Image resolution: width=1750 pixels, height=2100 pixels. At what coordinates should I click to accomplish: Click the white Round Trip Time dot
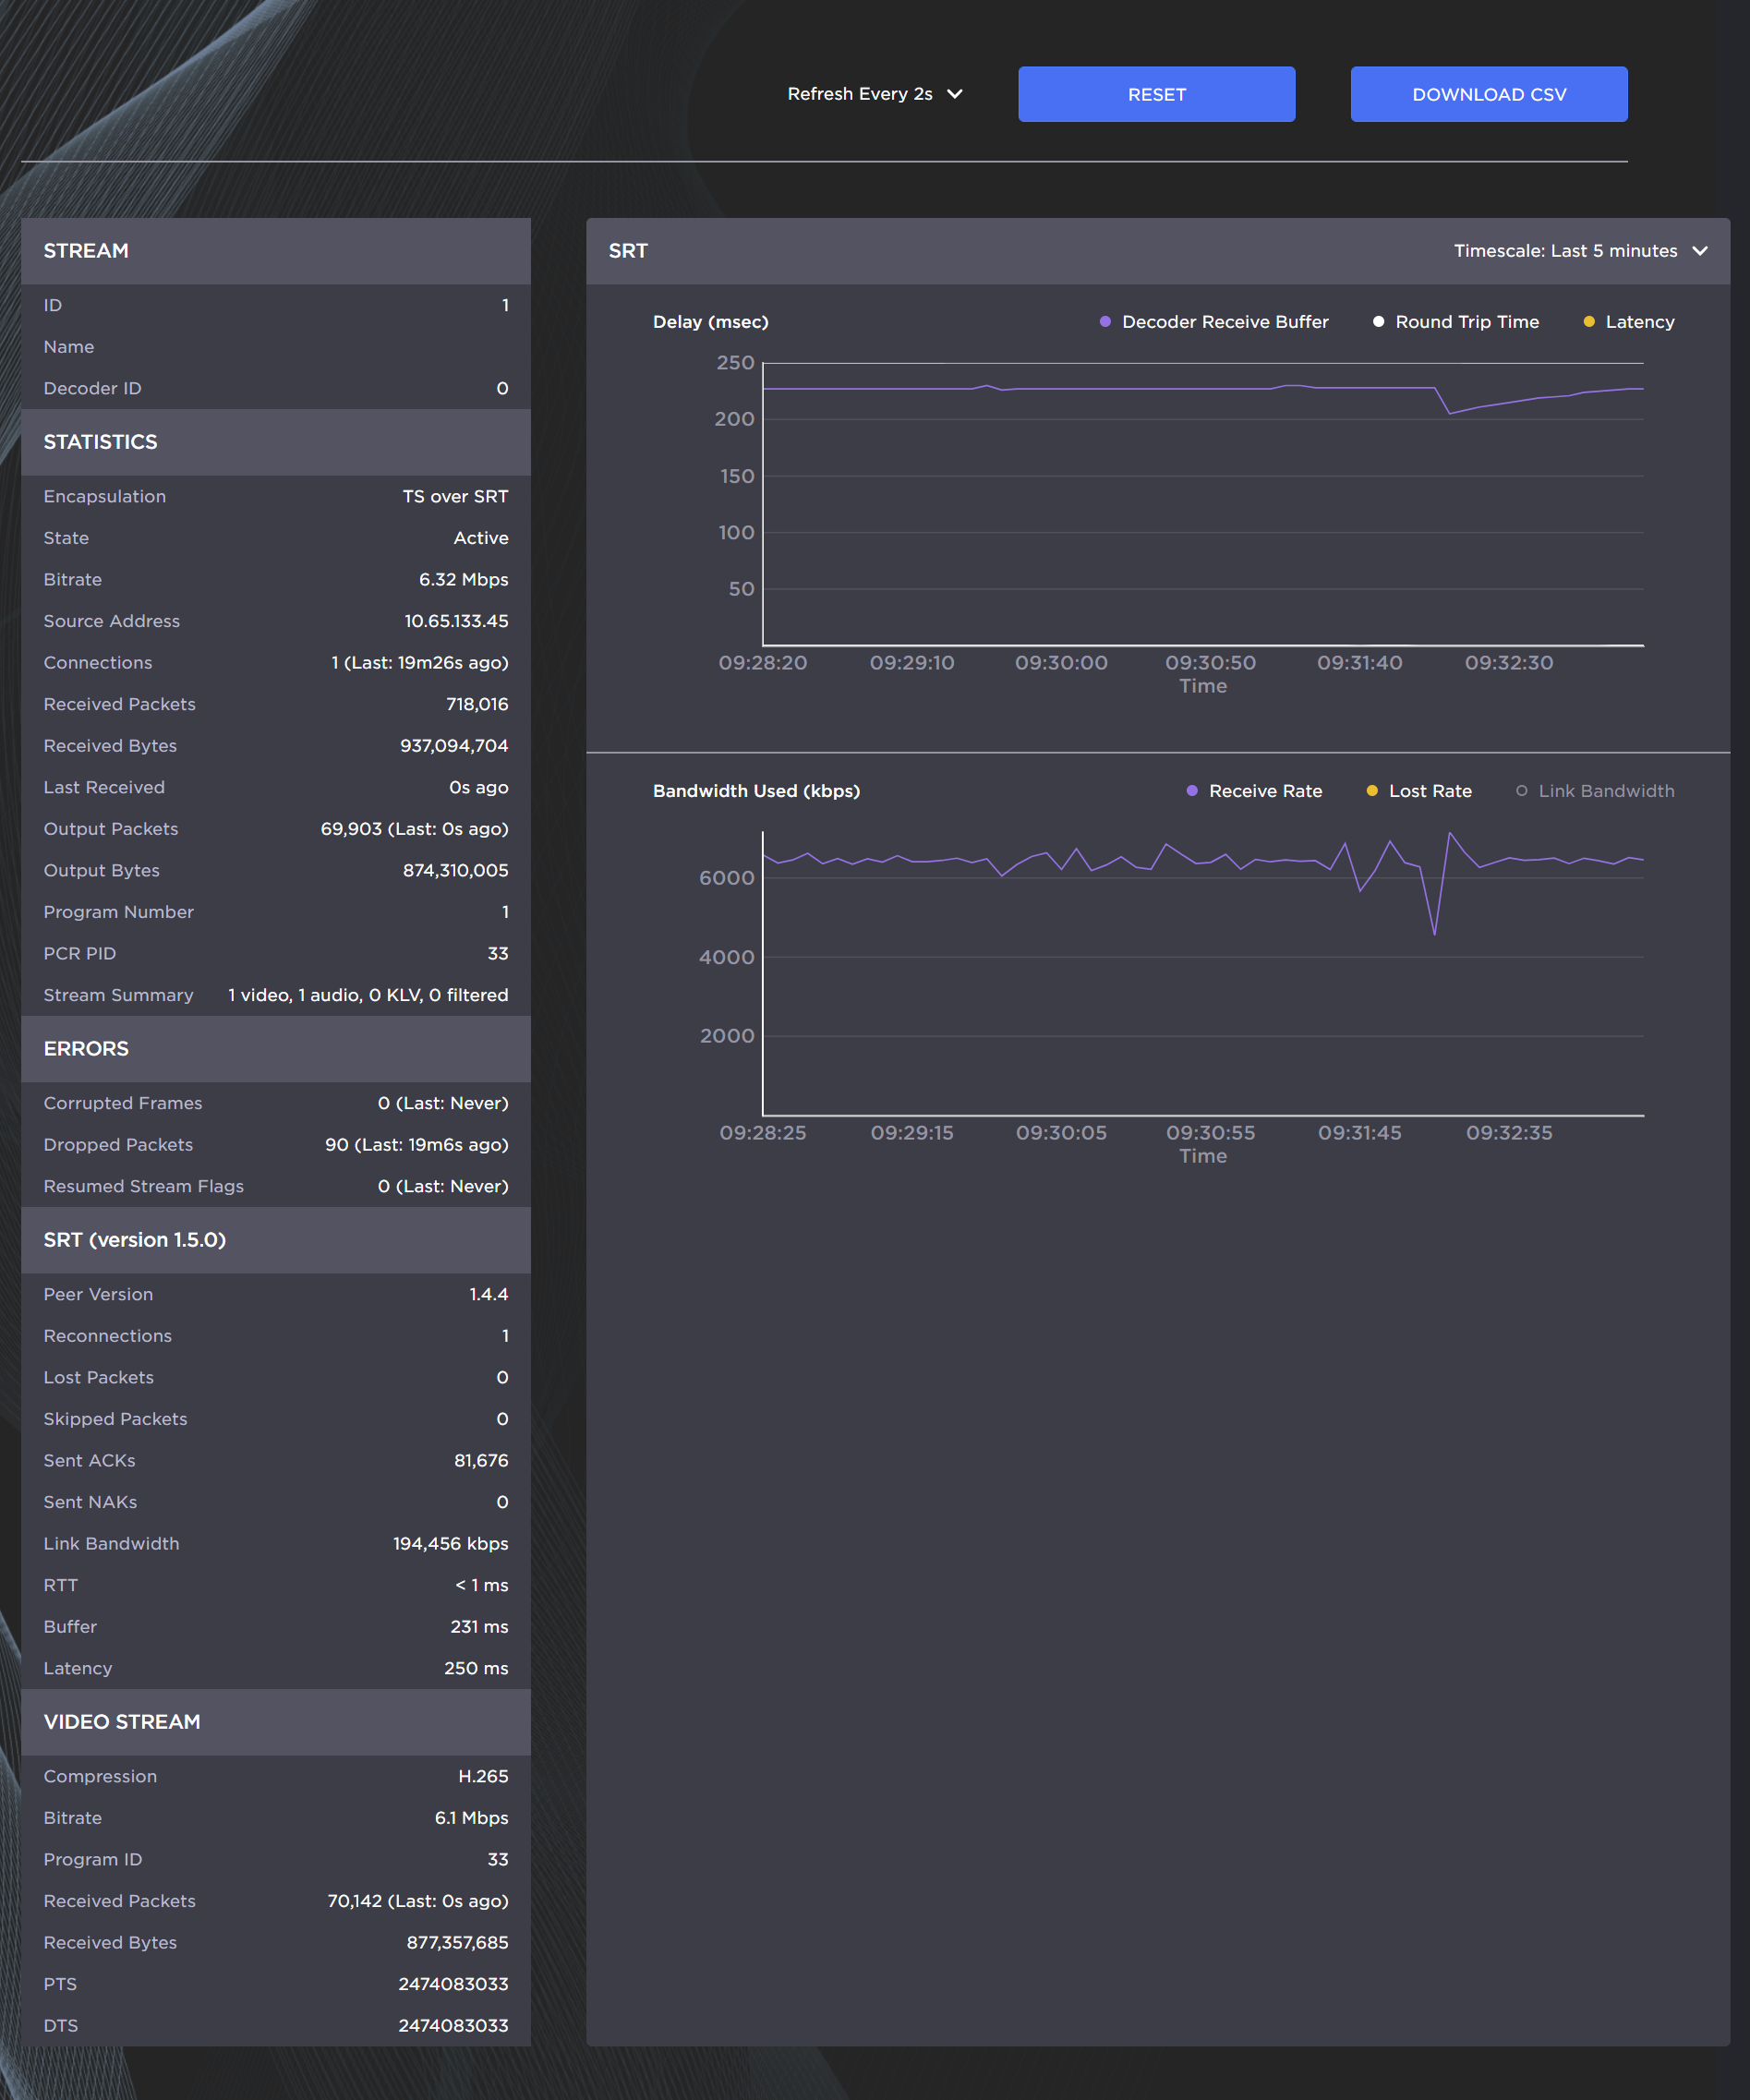click(1378, 322)
